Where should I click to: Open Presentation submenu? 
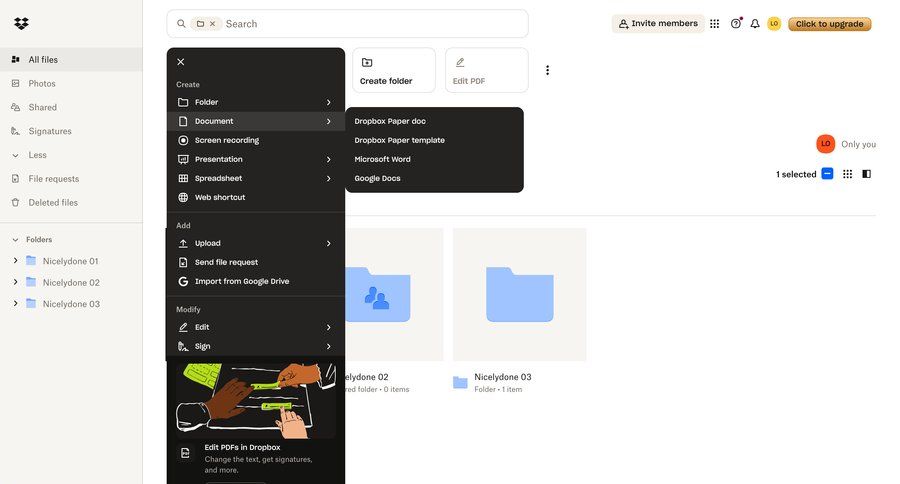[x=255, y=159]
